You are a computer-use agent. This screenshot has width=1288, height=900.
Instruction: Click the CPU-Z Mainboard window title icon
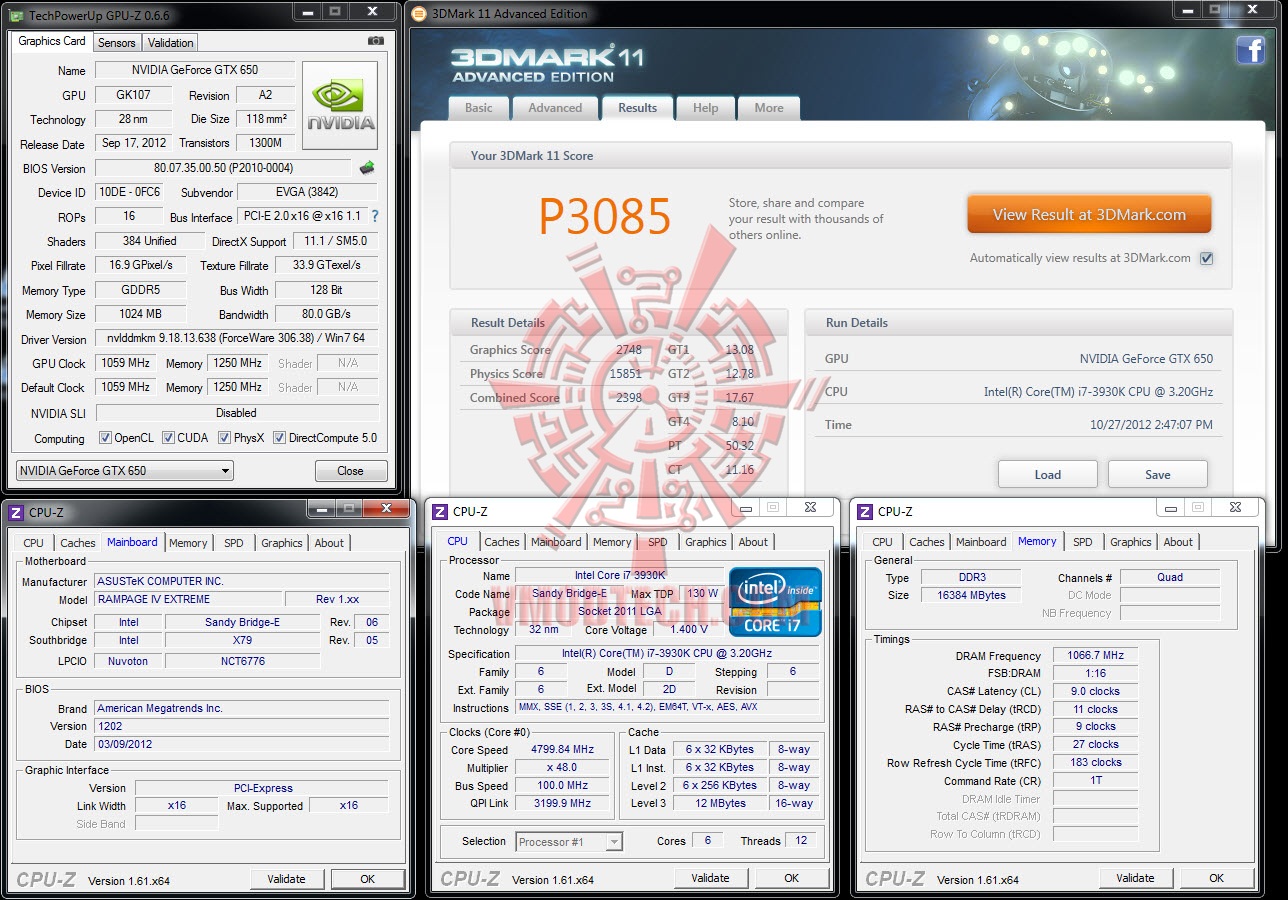(15, 512)
